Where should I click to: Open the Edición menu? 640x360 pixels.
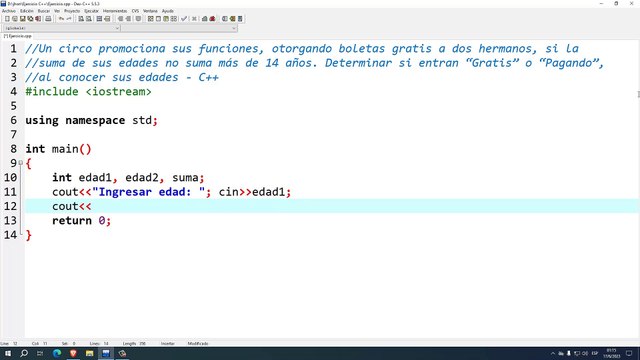27,11
